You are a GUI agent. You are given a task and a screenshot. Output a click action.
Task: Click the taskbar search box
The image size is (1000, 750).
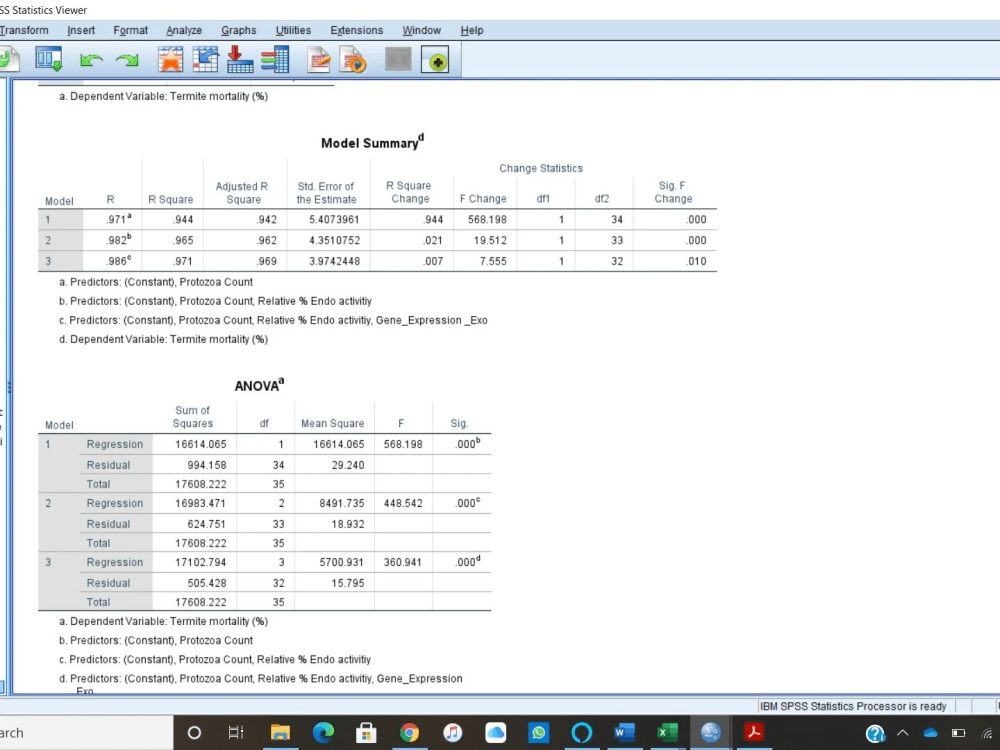[x=86, y=733]
